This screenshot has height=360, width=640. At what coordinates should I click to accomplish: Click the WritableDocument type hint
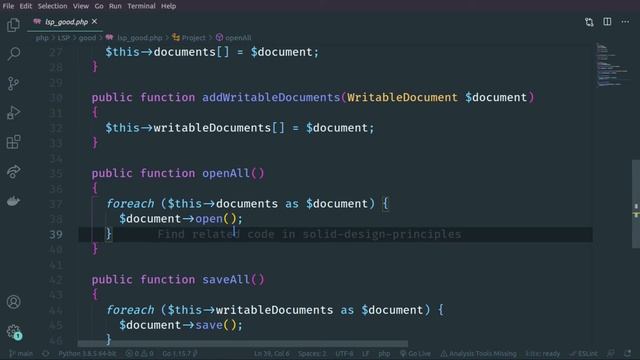[x=402, y=98]
